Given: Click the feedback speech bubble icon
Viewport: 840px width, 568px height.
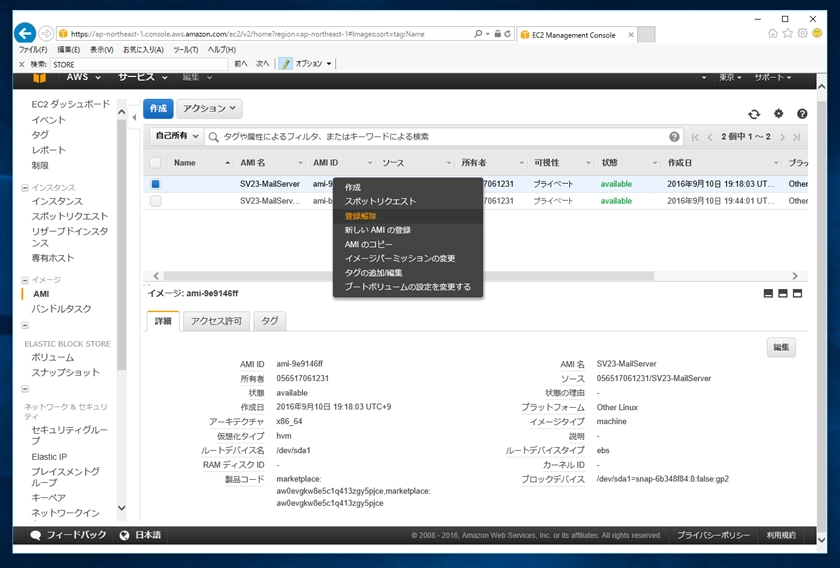Looking at the screenshot, I should click(35, 535).
